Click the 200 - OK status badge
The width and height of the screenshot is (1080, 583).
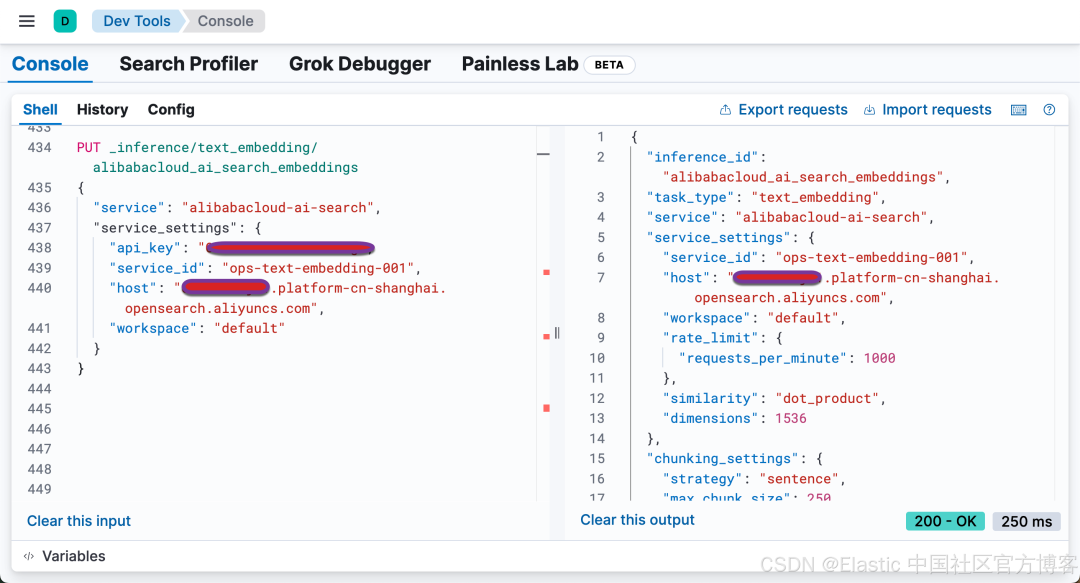click(x=945, y=521)
